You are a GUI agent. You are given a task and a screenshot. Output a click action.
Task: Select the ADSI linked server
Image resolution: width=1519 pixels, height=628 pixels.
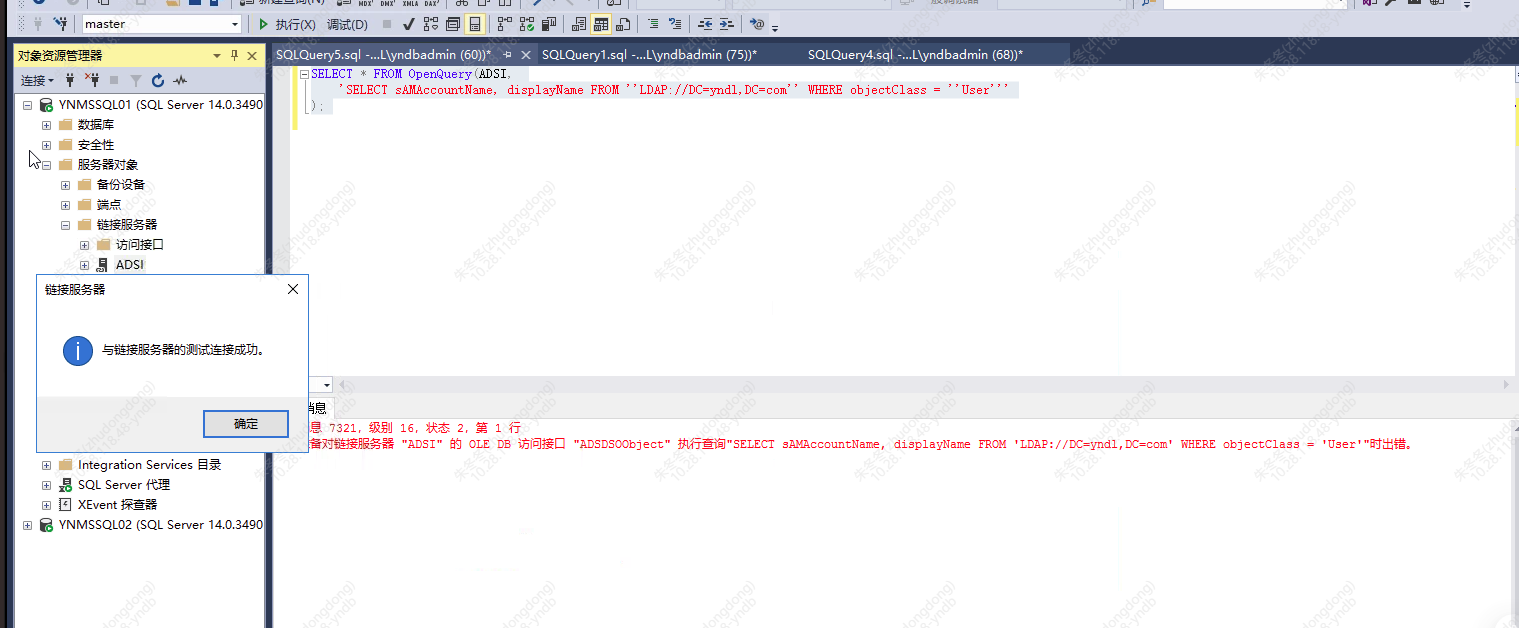pyautogui.click(x=129, y=265)
